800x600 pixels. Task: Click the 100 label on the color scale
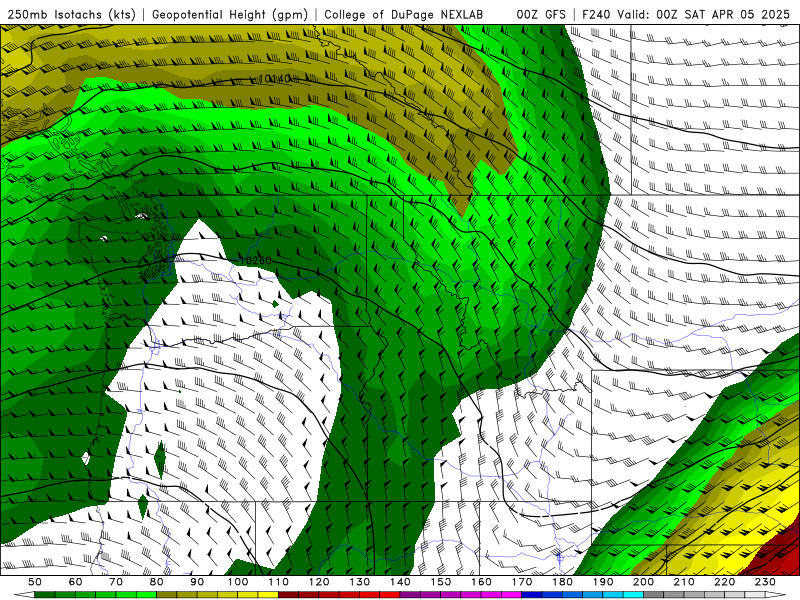(238, 582)
